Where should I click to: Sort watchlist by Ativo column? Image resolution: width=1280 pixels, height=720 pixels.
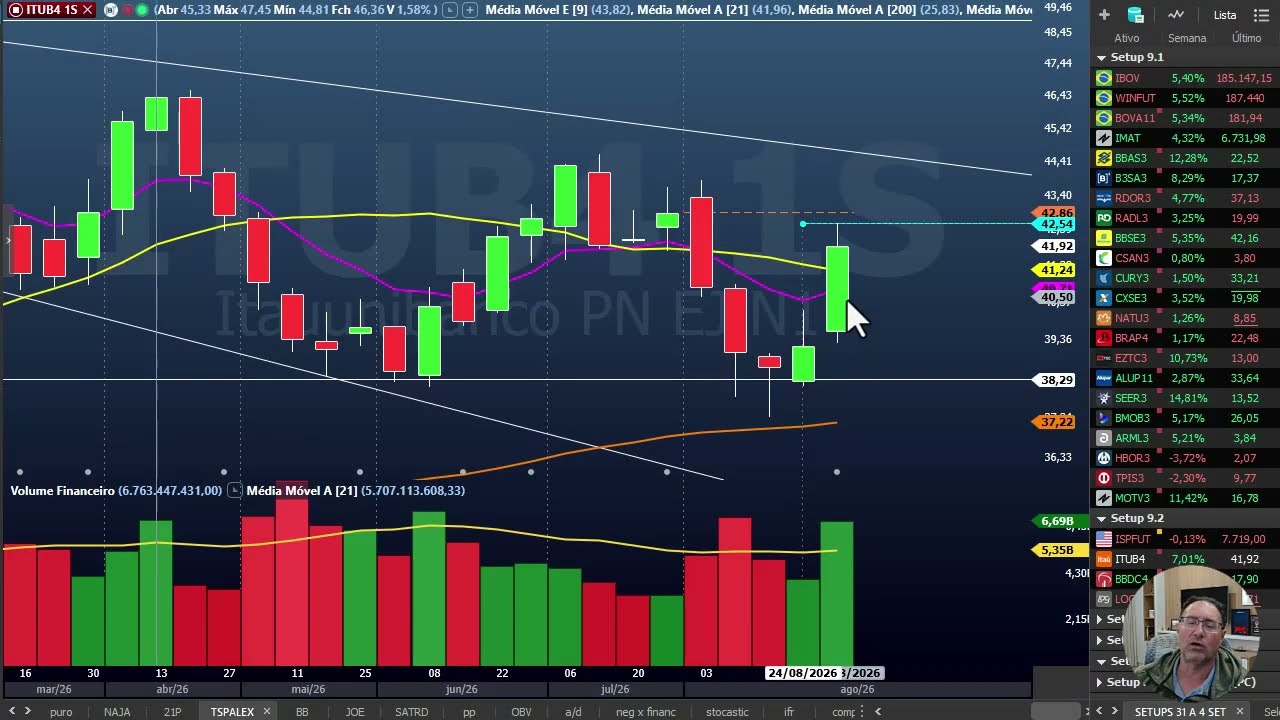tap(1126, 38)
